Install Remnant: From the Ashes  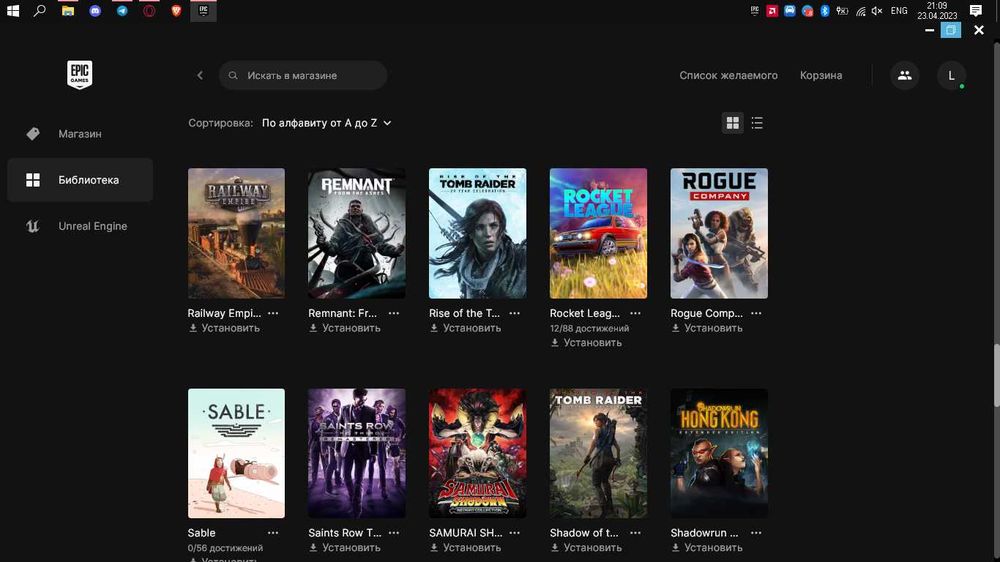click(x=344, y=328)
